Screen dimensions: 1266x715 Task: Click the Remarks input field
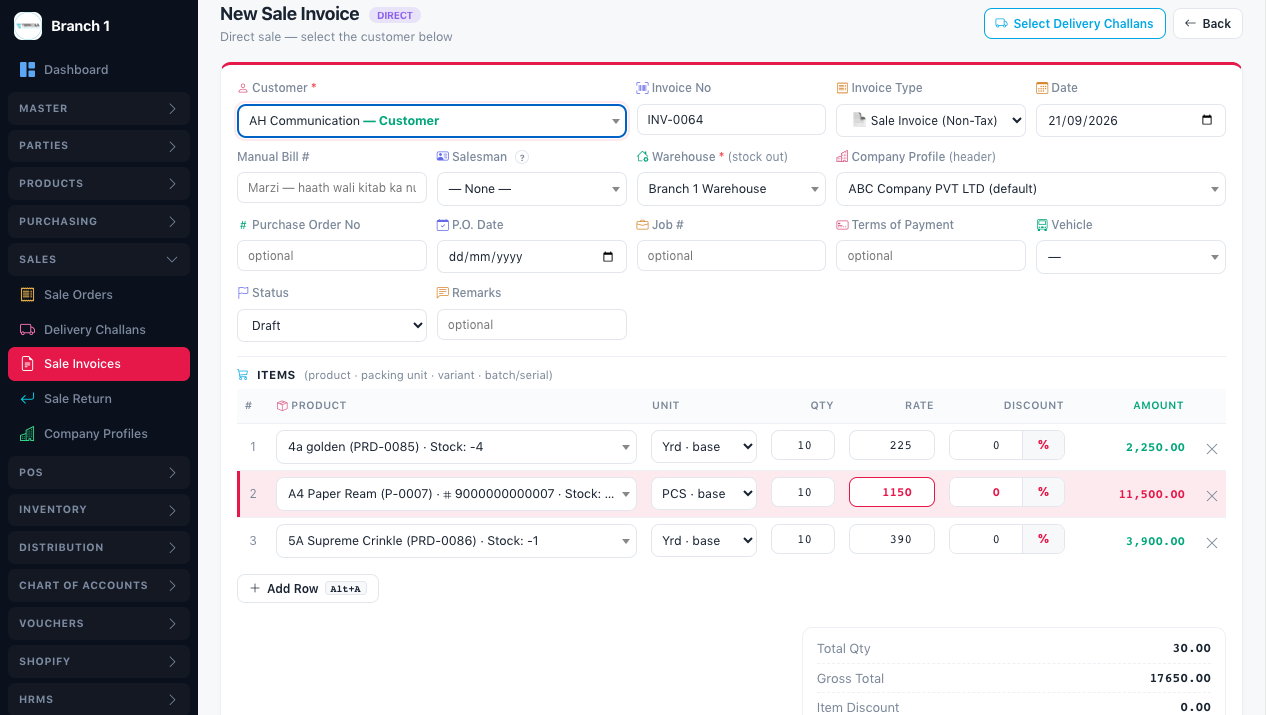pyautogui.click(x=532, y=325)
